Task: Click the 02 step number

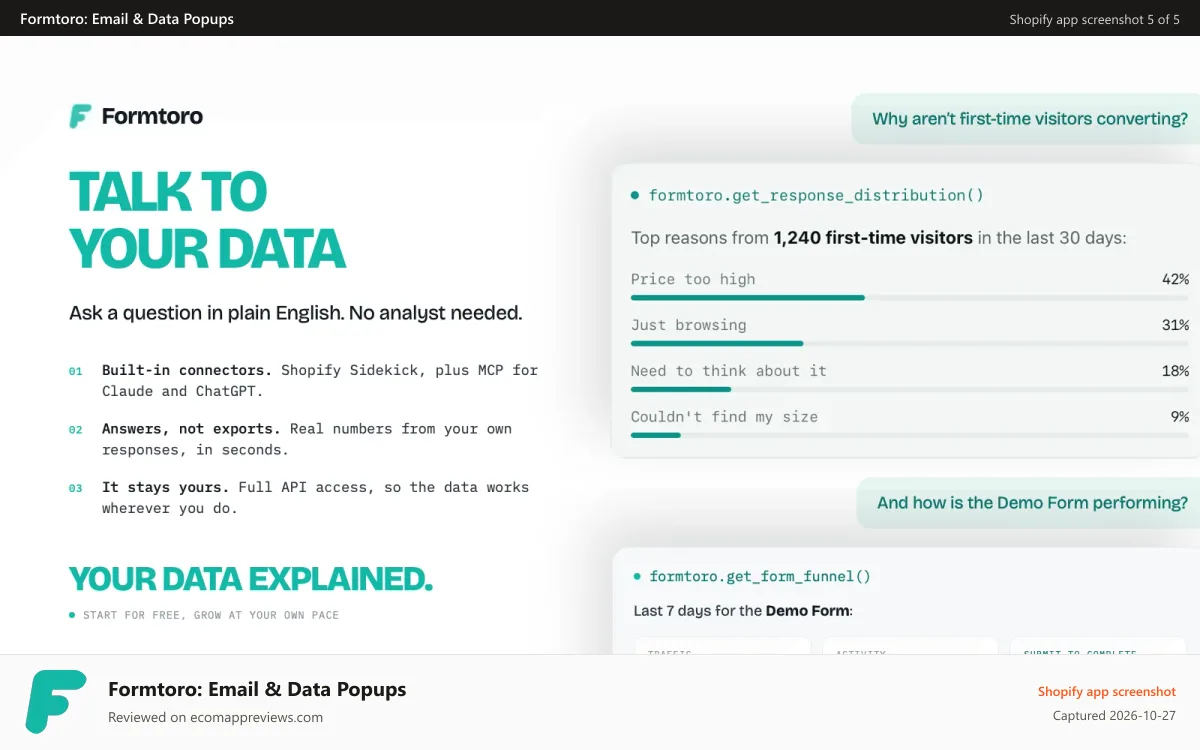Action: [75, 430]
